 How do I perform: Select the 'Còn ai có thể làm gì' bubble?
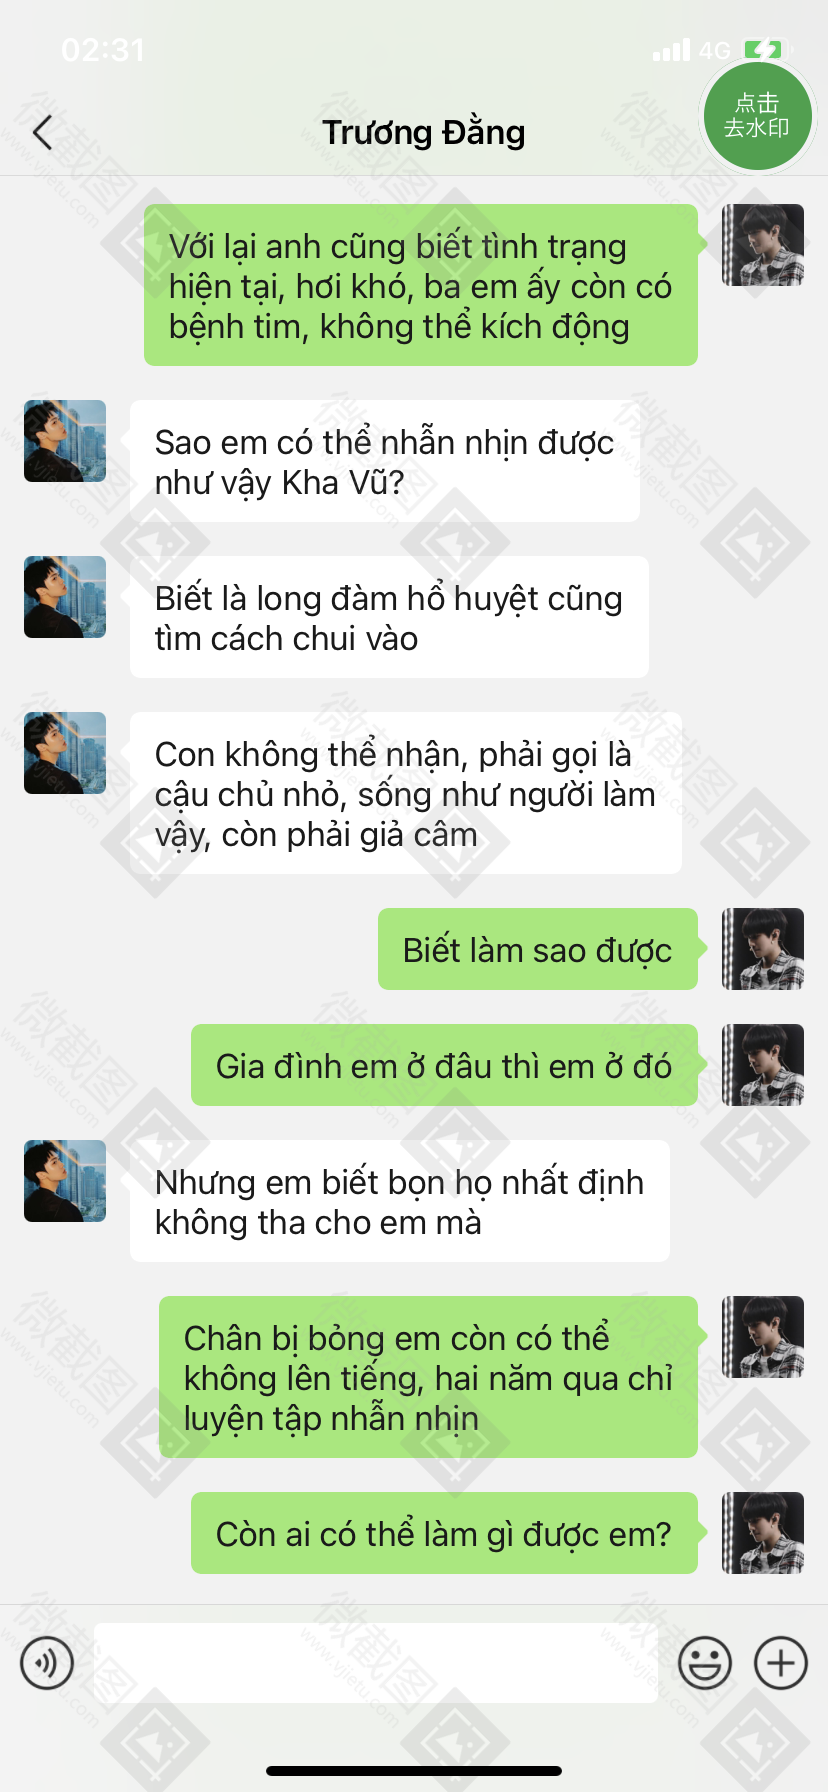[x=444, y=1533]
